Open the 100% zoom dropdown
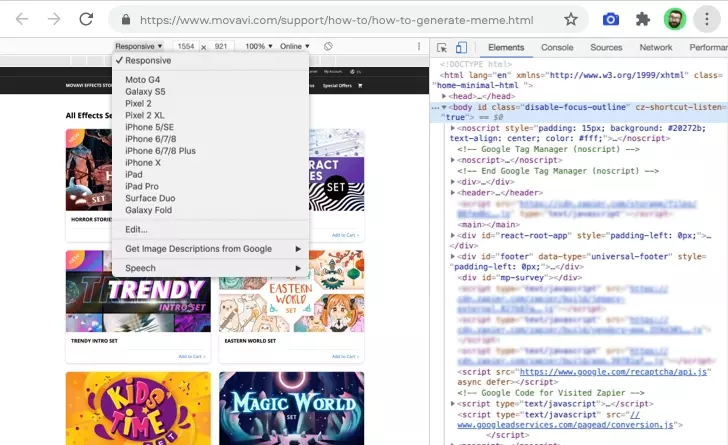This screenshot has height=445, width=728. pyautogui.click(x=259, y=46)
